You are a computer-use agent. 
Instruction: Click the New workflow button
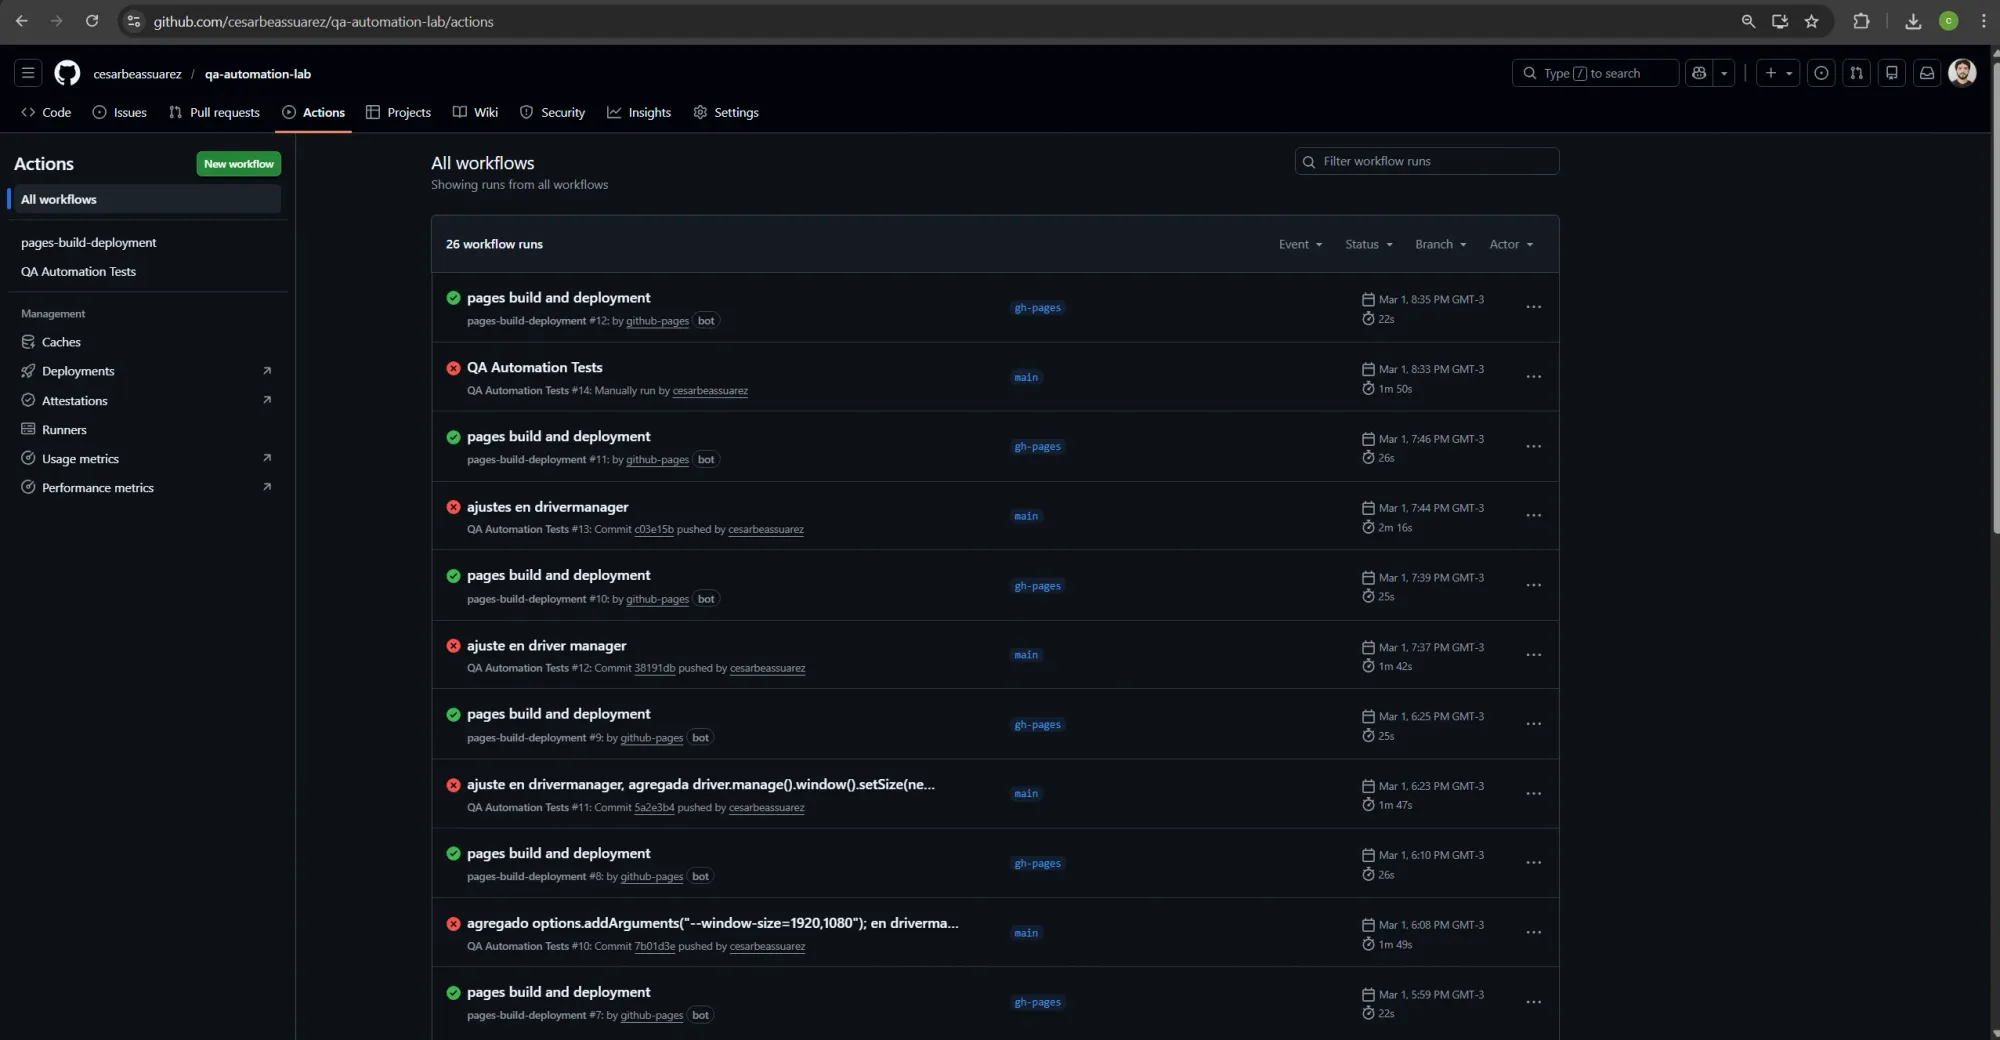[238, 163]
